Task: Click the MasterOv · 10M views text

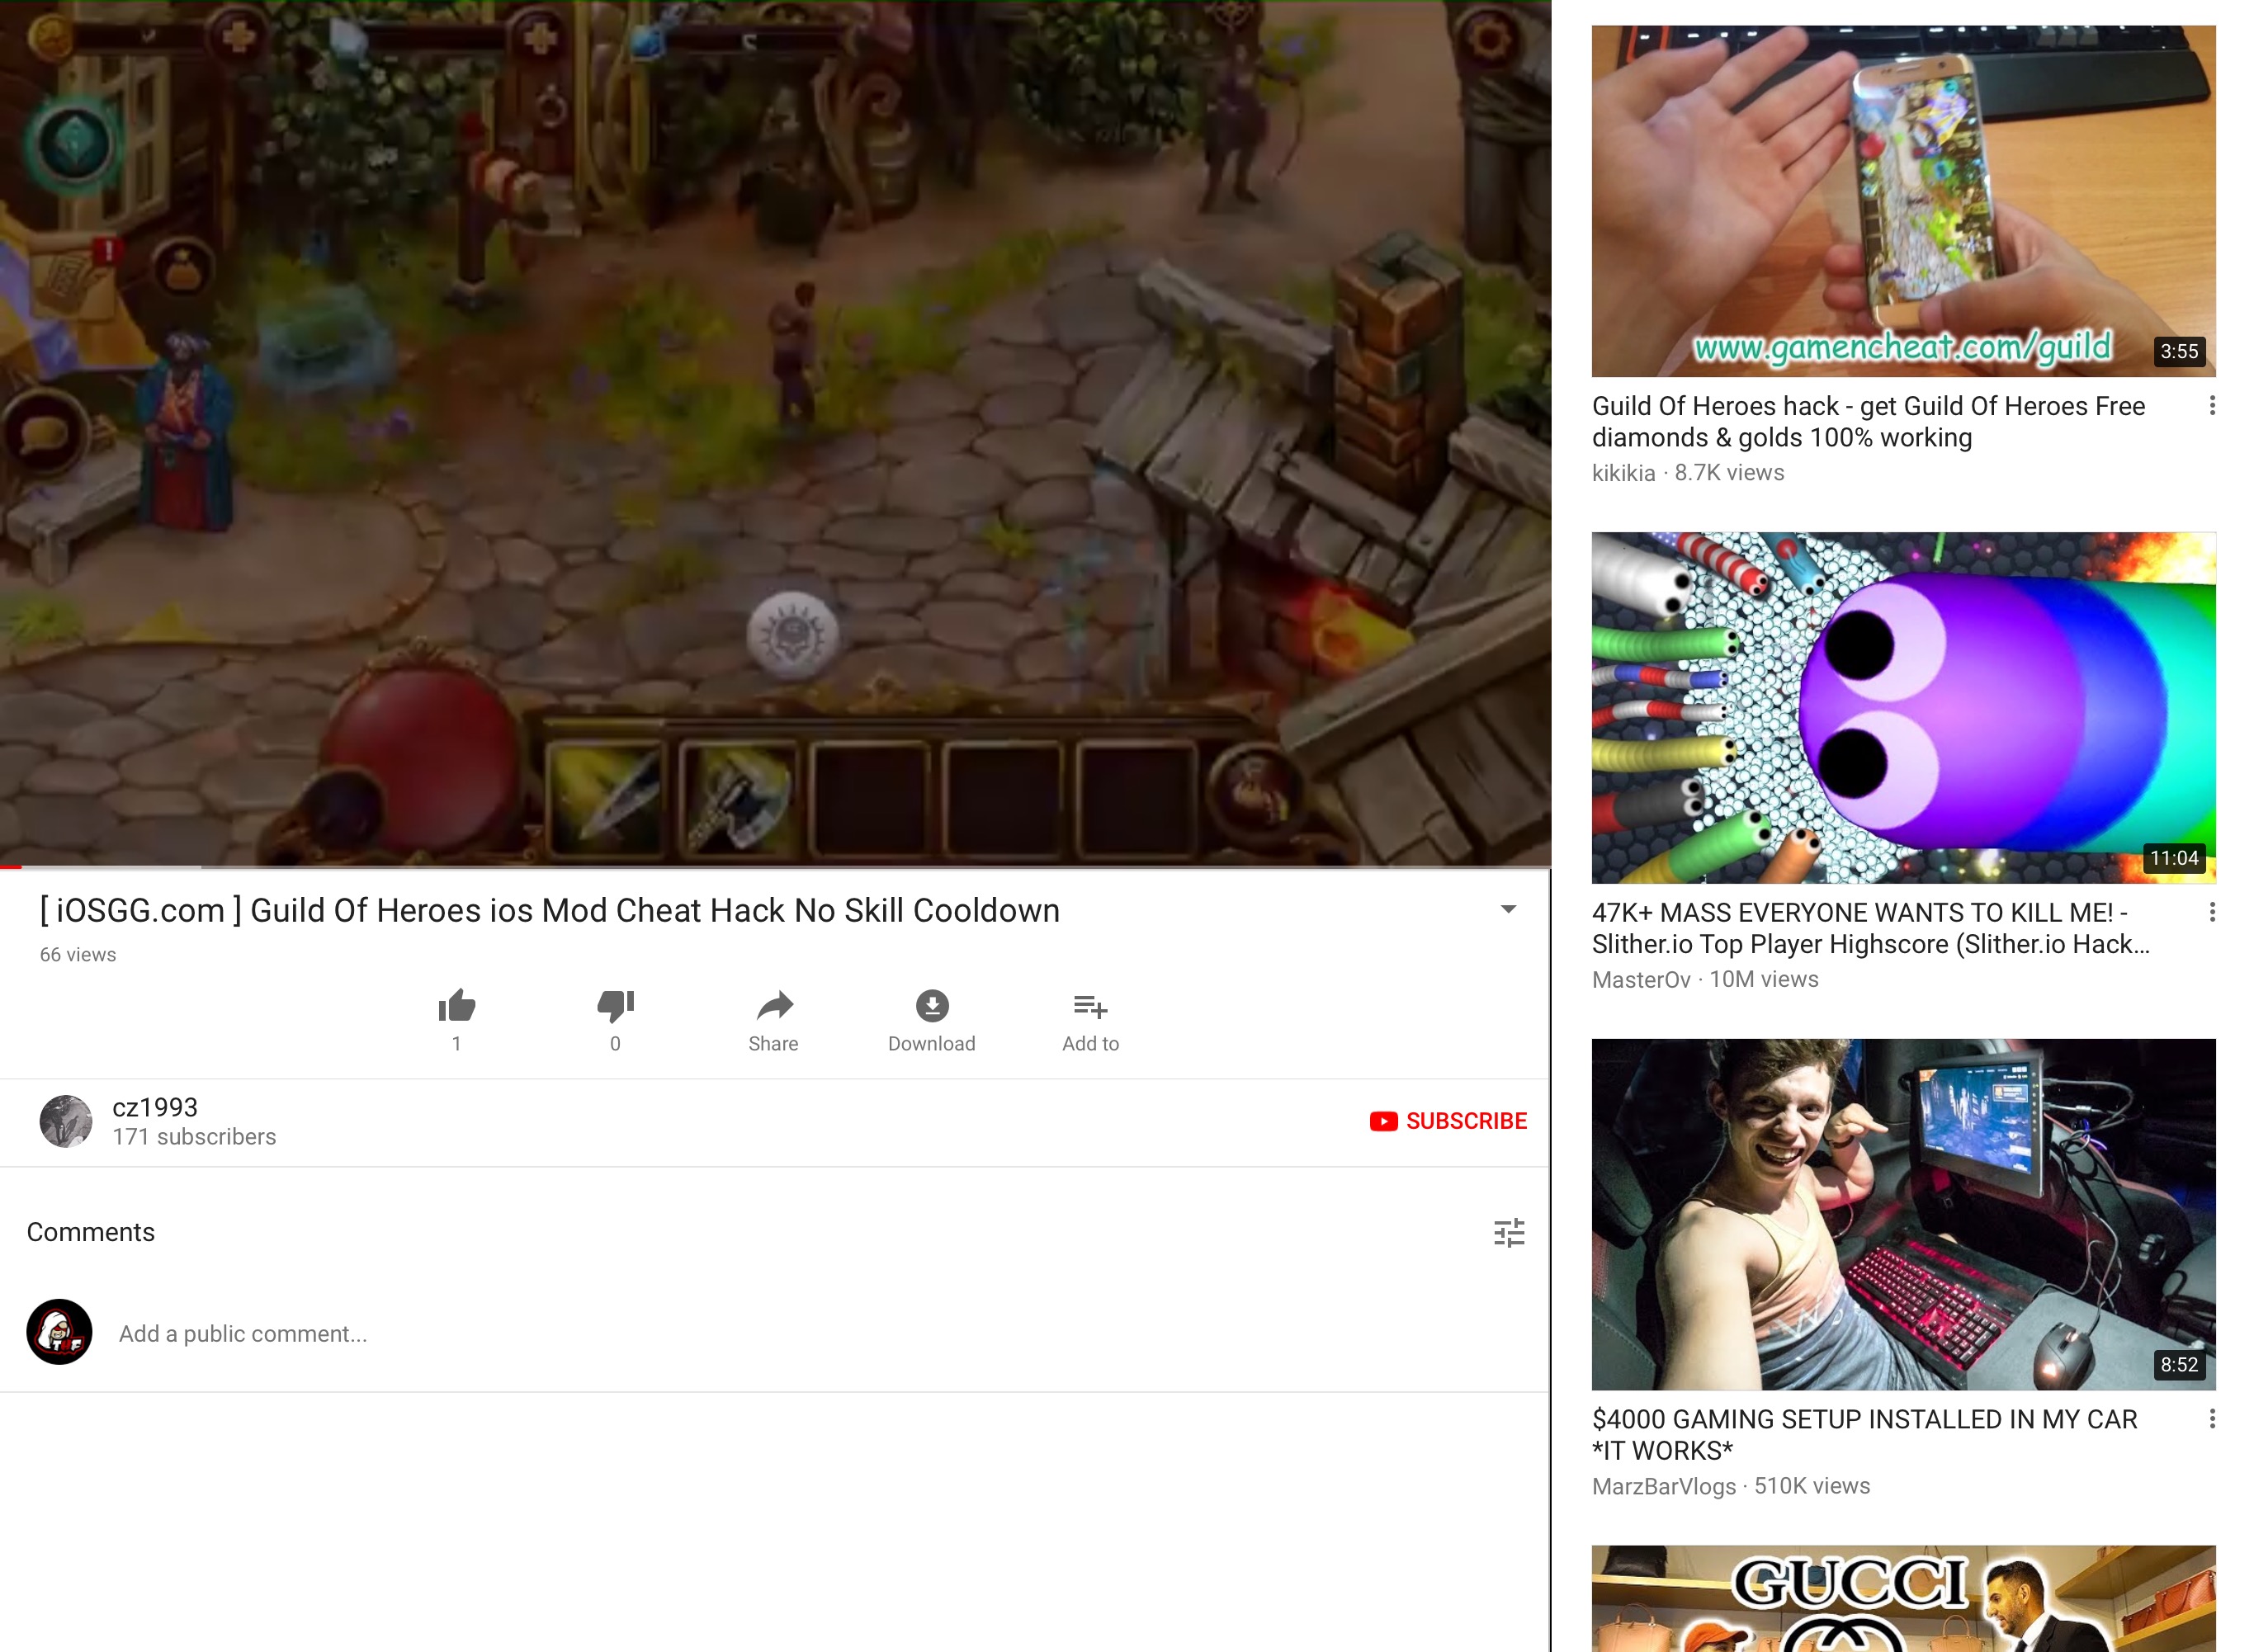Action: 1705,979
